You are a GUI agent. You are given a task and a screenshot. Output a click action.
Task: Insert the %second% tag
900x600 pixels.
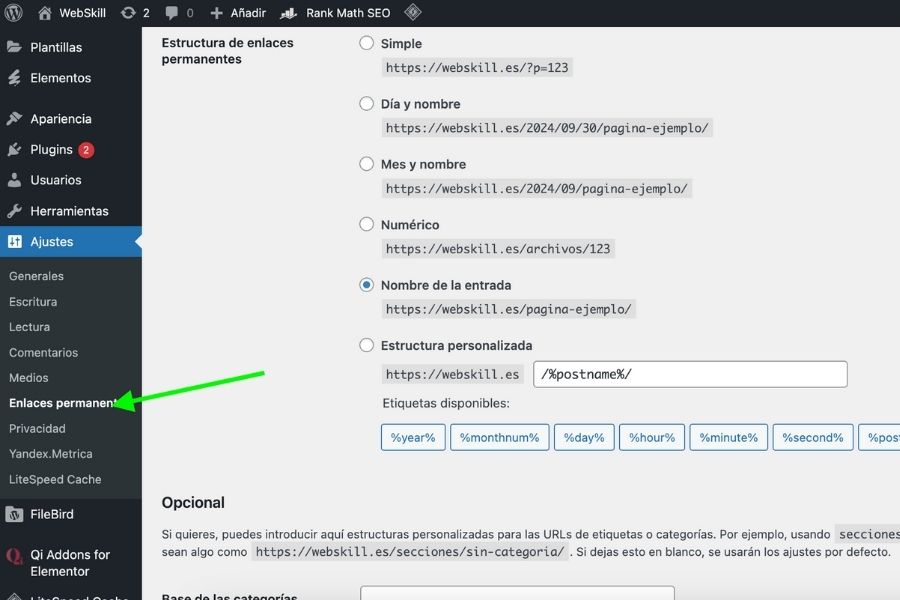pos(813,438)
